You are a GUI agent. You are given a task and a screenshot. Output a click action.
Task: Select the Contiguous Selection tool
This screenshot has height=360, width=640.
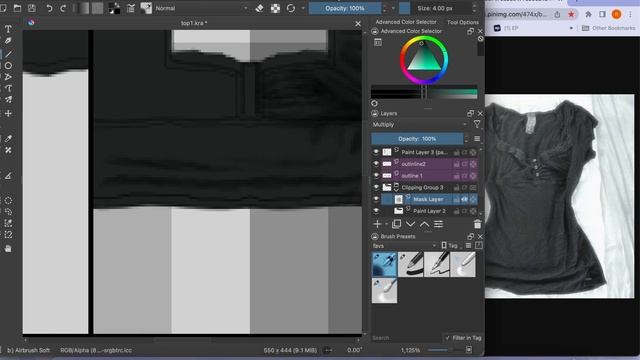click(x=8, y=223)
